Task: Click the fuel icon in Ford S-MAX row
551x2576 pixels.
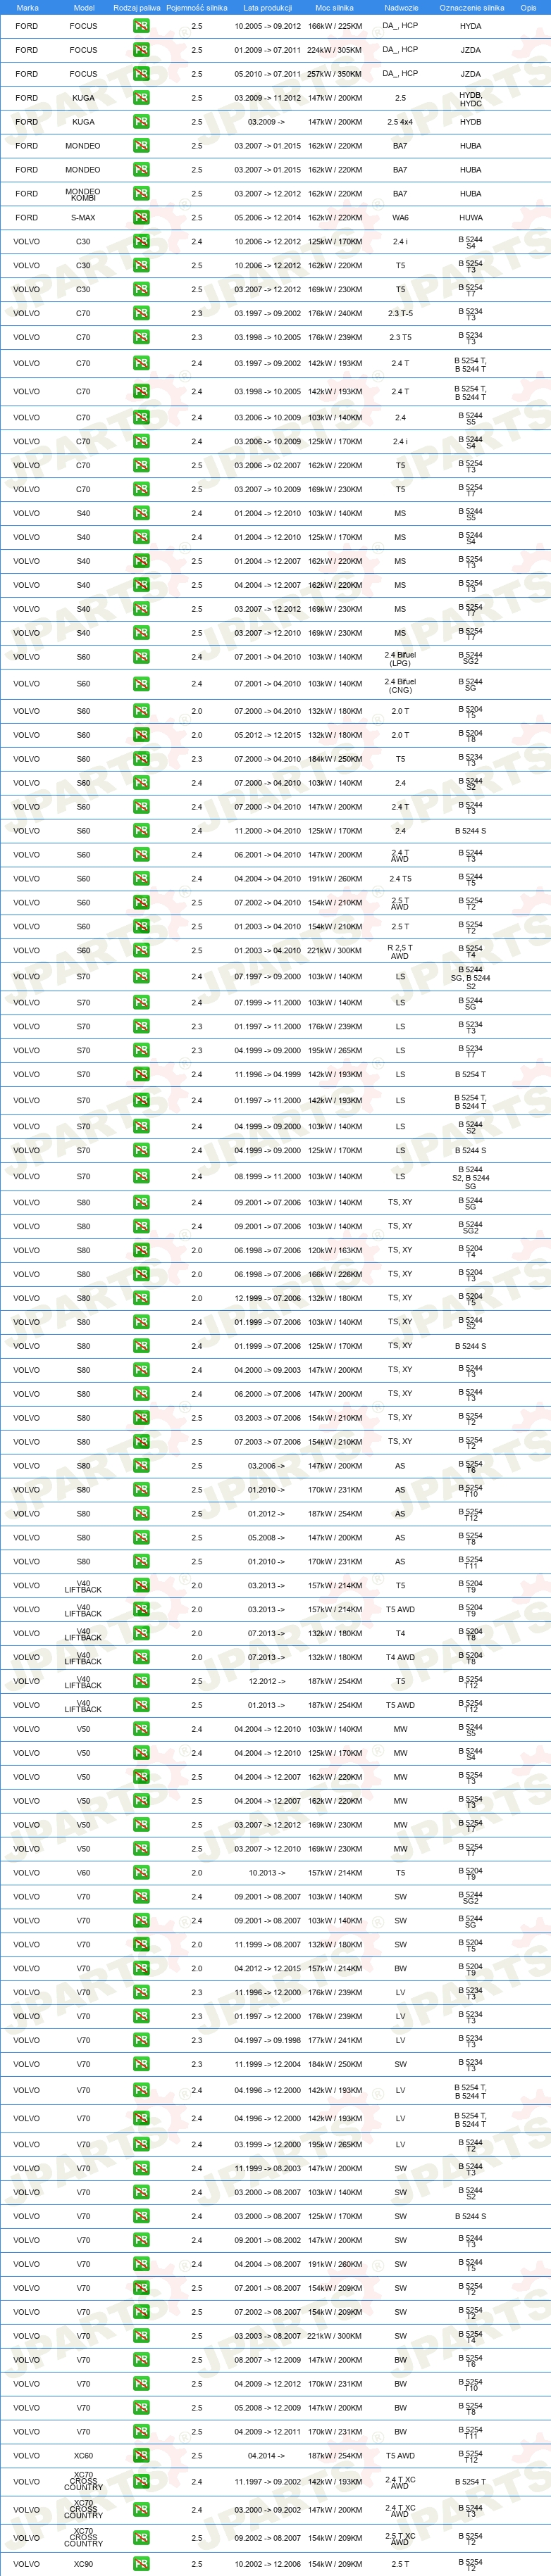Action: [x=141, y=217]
